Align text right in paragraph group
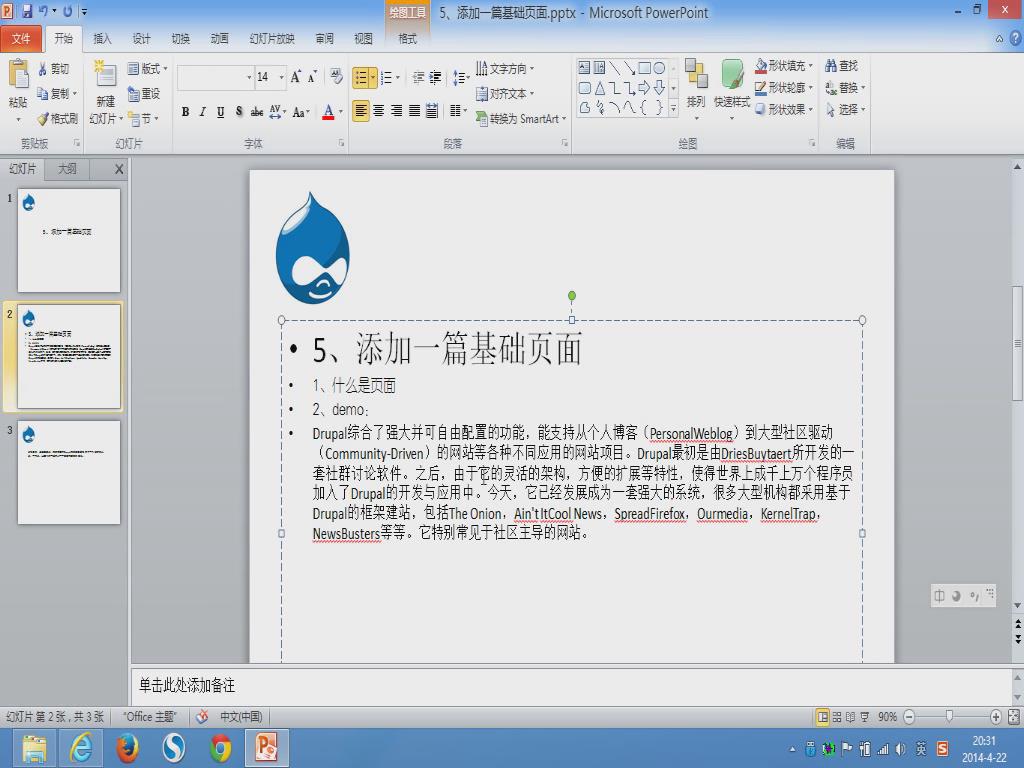Viewport: 1024px width, 768px height. (396, 110)
